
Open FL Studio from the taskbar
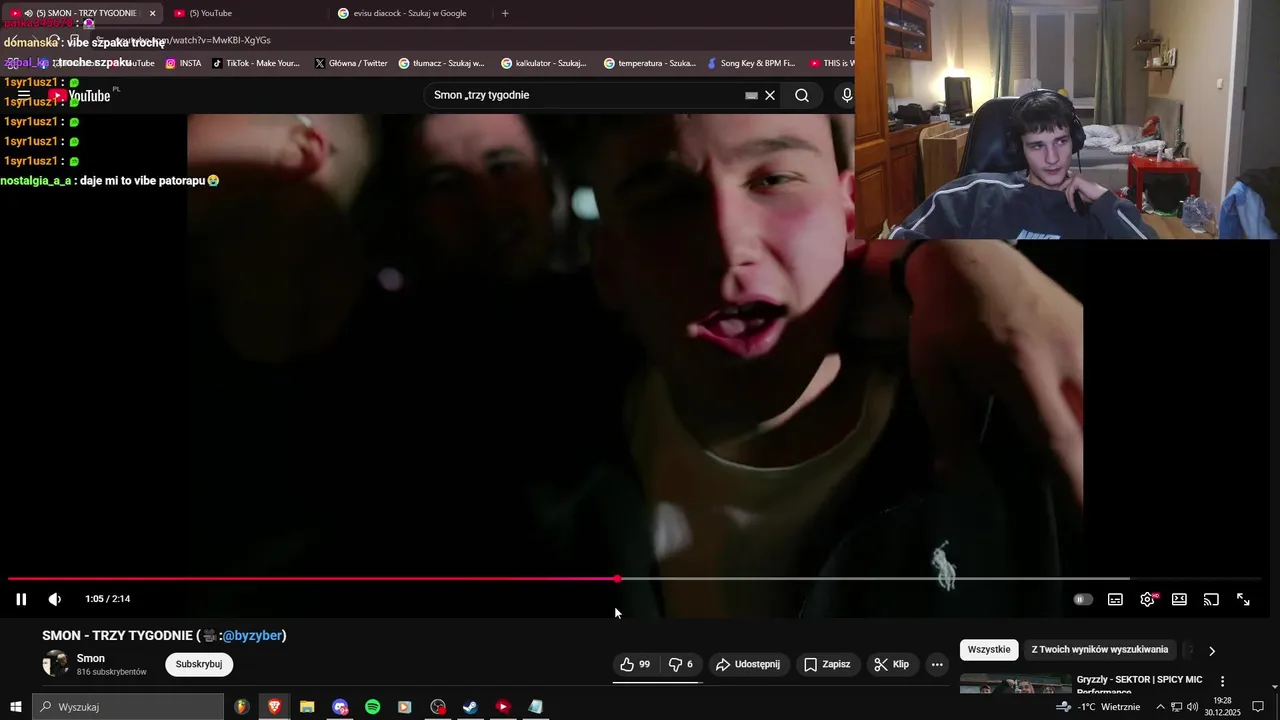242,707
